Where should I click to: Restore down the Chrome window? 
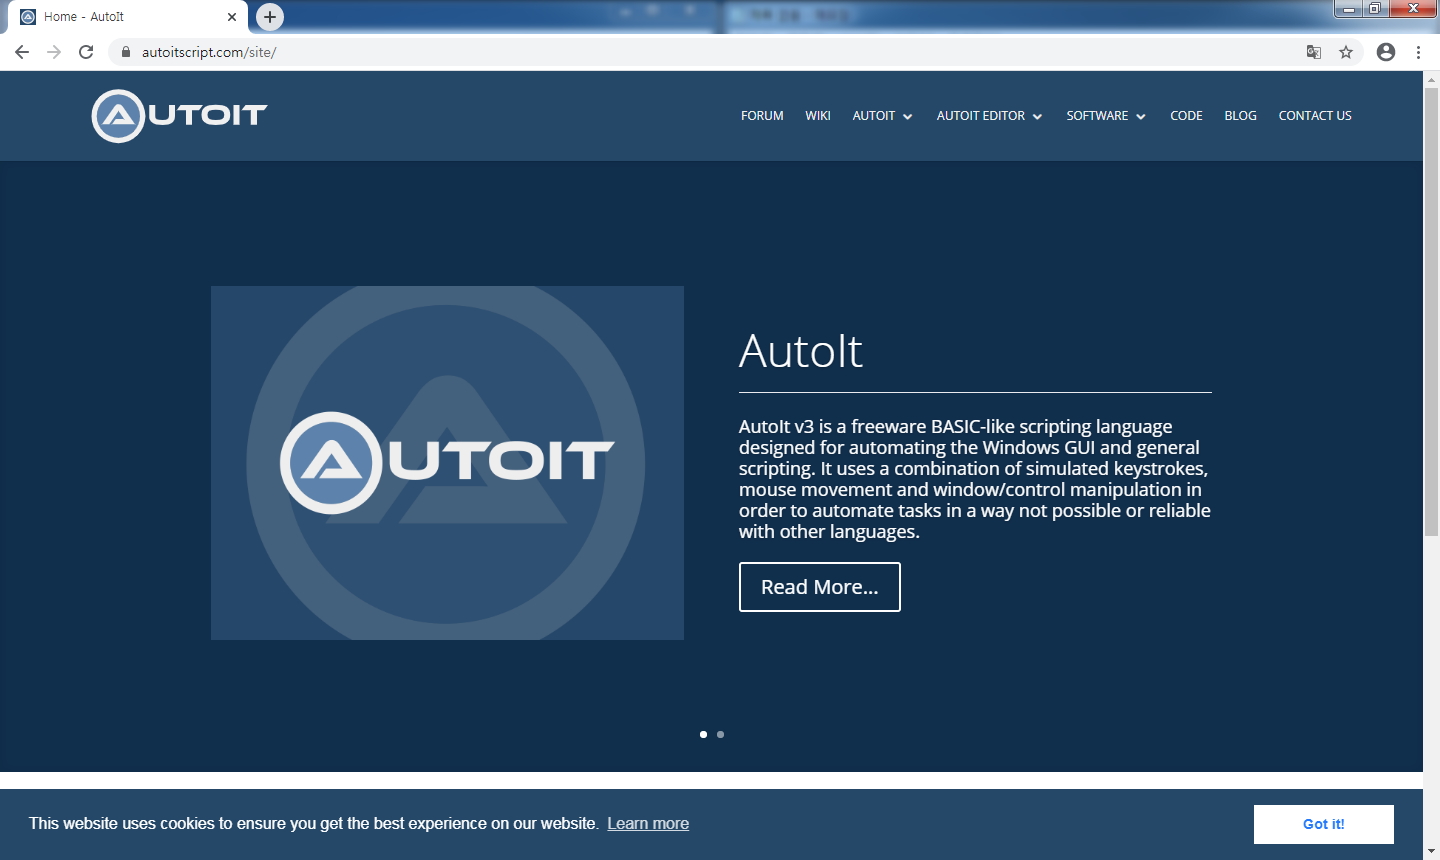(1375, 9)
